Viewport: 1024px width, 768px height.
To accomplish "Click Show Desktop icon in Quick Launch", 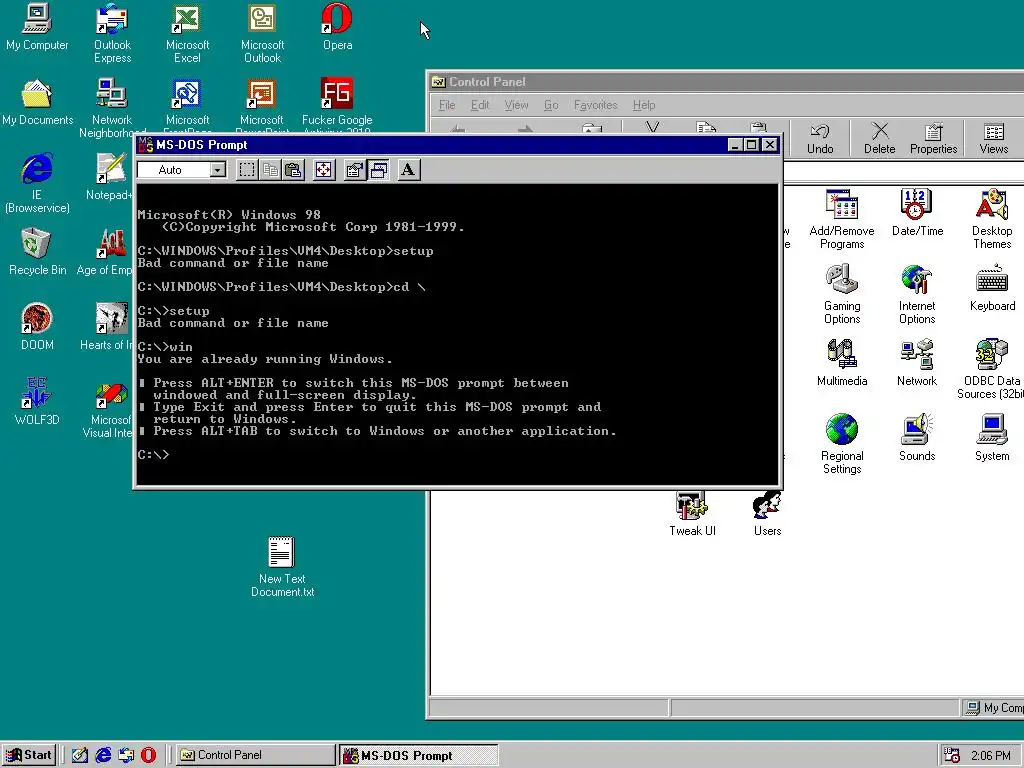I will (x=80, y=756).
